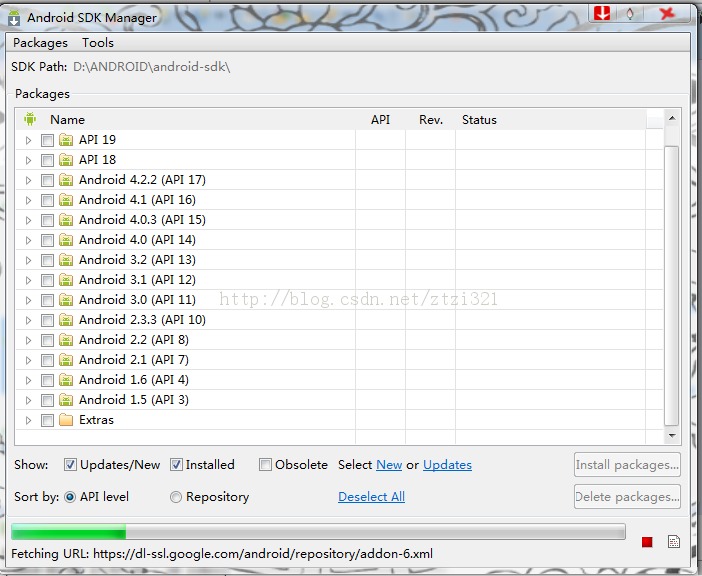Click the vertical scrollbar thumb

[672, 285]
